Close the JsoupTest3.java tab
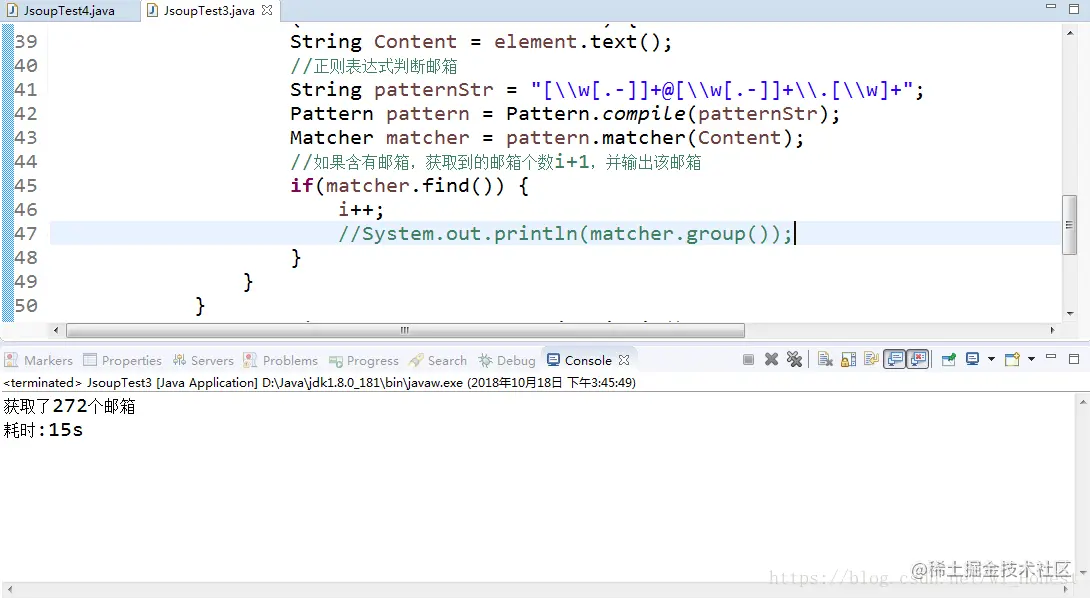The height and width of the screenshot is (598, 1090). (x=267, y=10)
